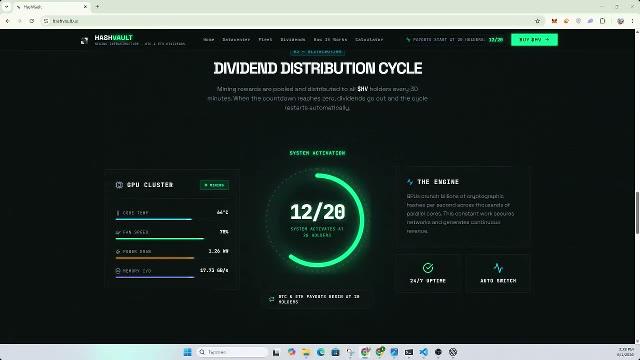Viewport: 640px width, 360px height.
Task: Click The Engine pulse icon
Action: (410, 182)
